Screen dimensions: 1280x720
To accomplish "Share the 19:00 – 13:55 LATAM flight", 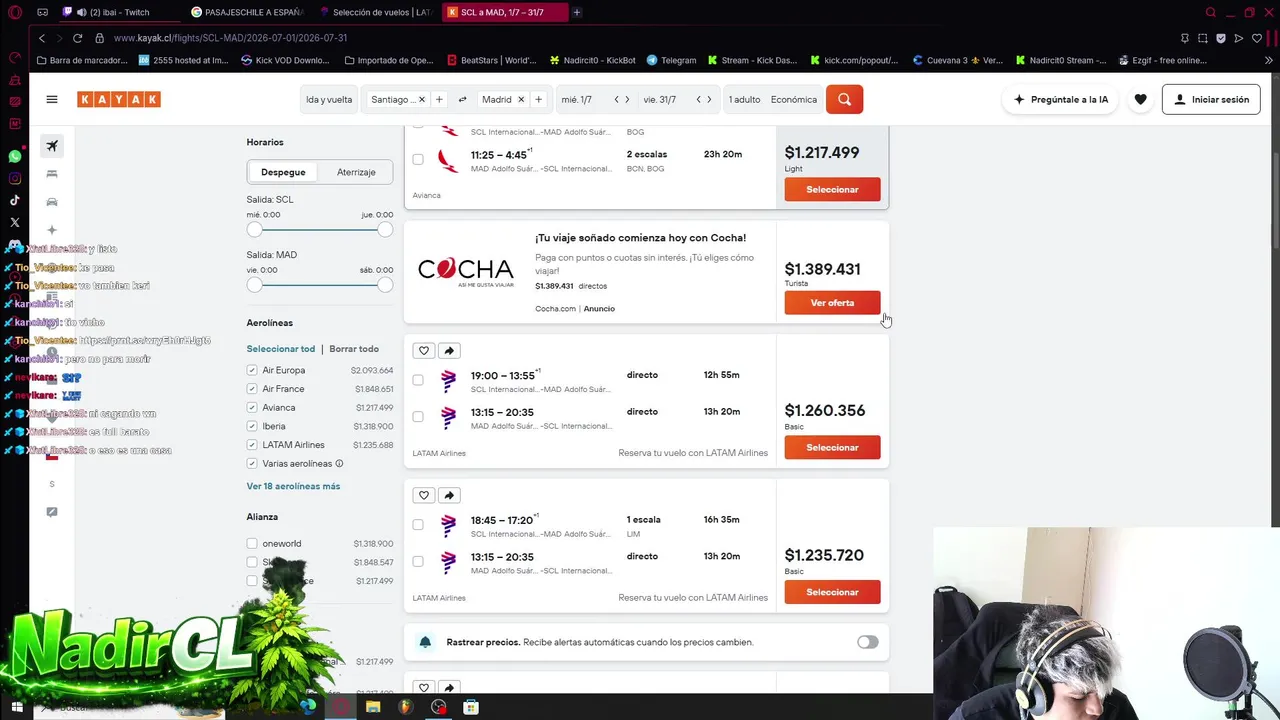I will pos(449,351).
